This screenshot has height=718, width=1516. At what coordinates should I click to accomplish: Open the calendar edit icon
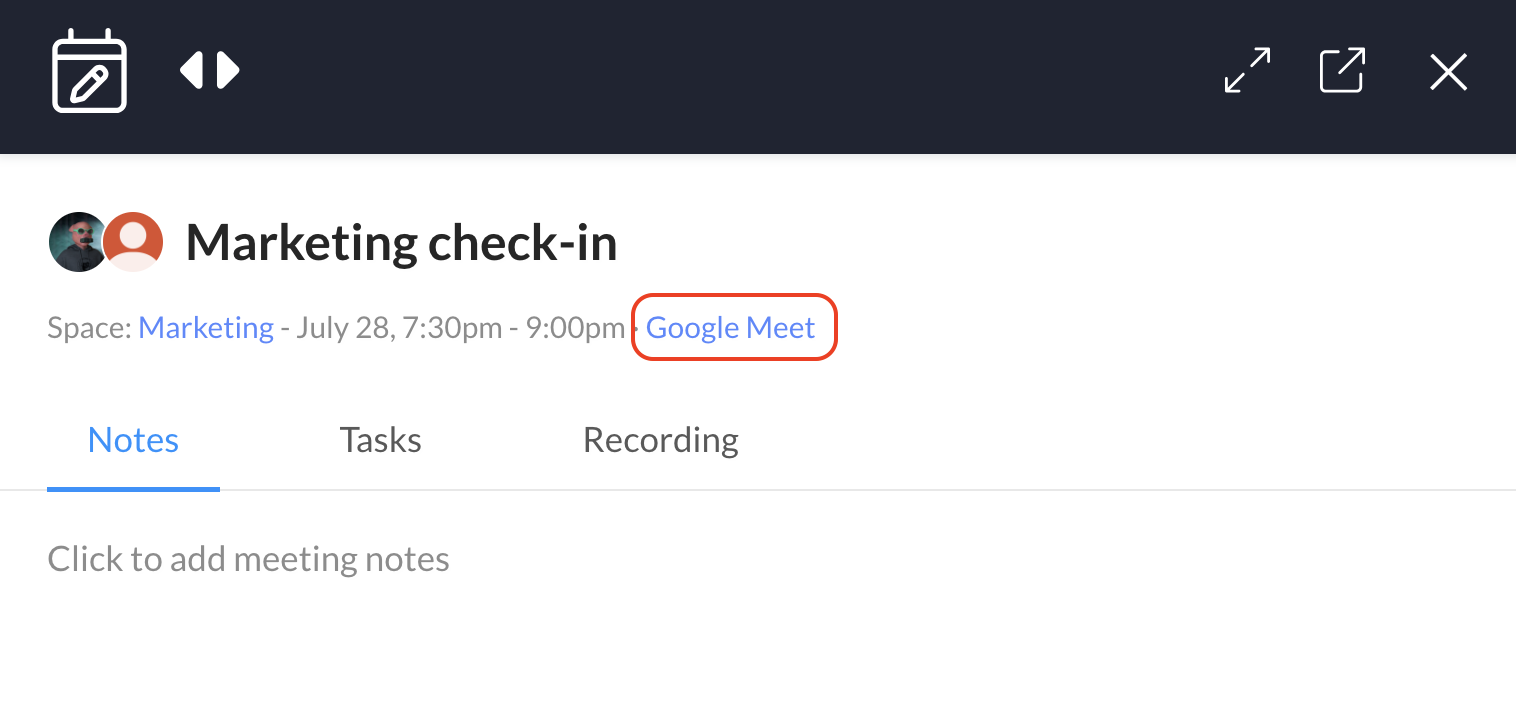click(x=89, y=71)
